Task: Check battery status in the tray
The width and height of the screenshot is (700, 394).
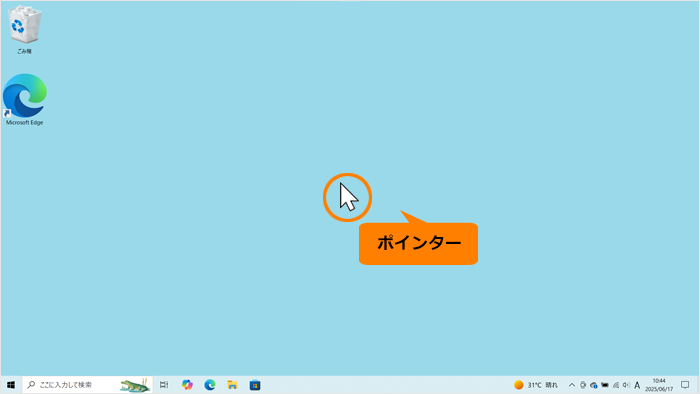Action: pyautogui.click(x=605, y=385)
